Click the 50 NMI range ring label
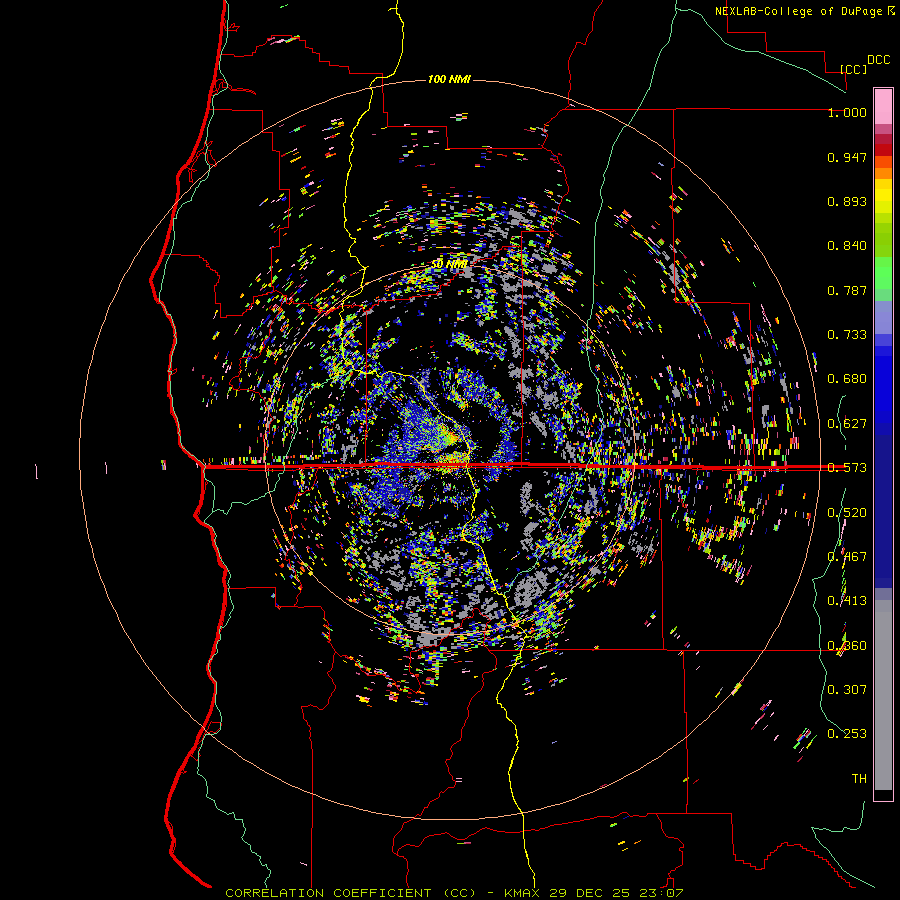Screen dimensions: 900x900 (x=449, y=264)
